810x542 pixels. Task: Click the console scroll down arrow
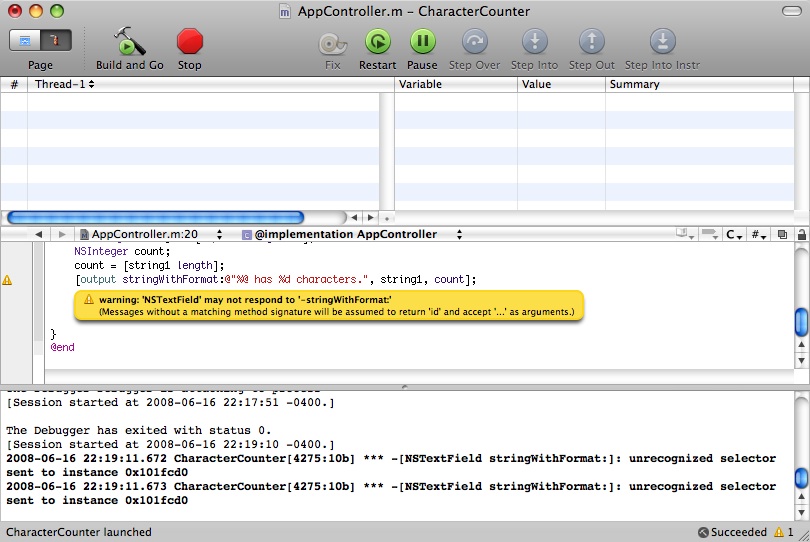(x=801, y=513)
